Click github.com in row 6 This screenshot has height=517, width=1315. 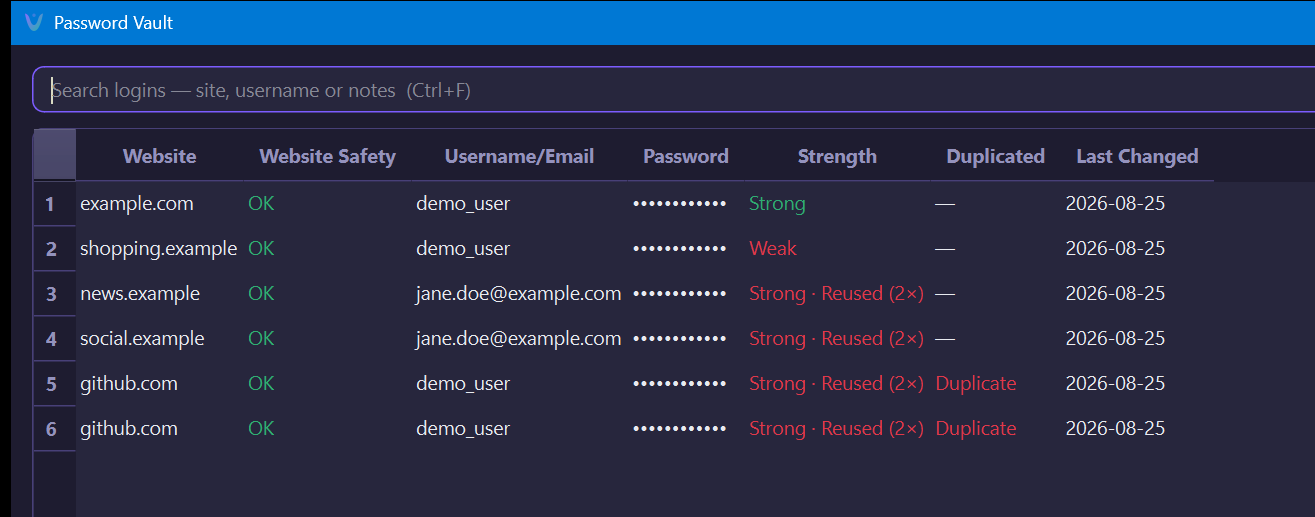click(x=129, y=429)
